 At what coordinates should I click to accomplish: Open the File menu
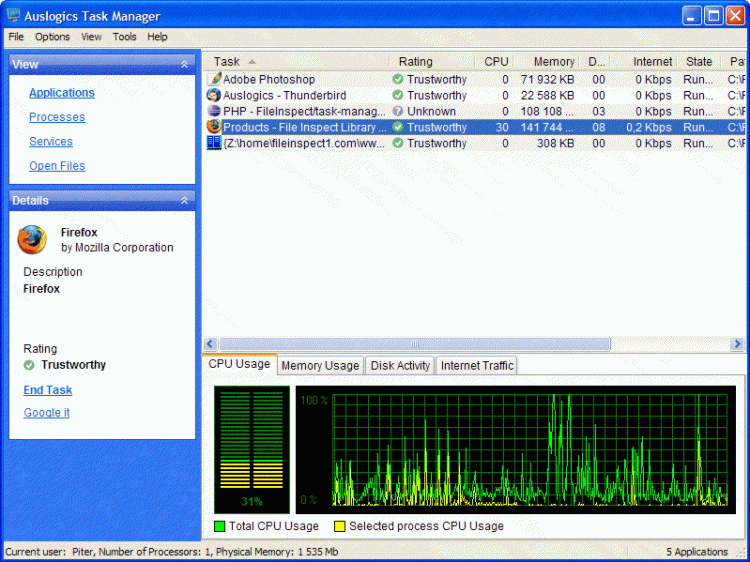16,37
